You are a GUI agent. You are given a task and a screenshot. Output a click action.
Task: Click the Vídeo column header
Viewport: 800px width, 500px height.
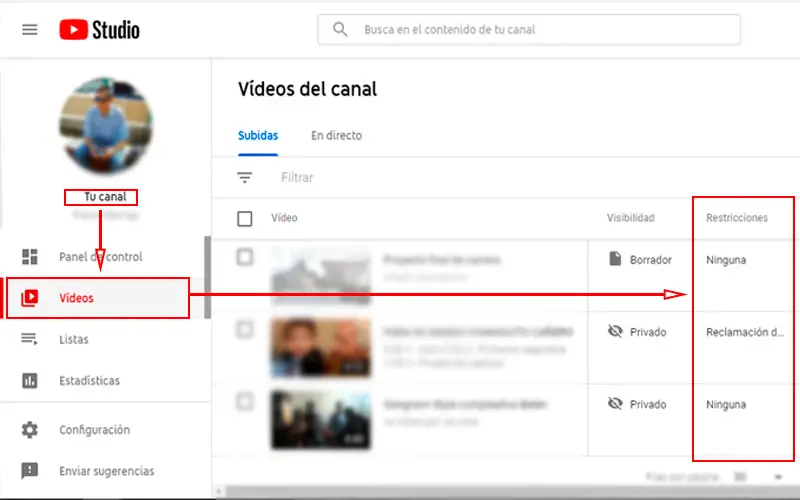click(x=284, y=218)
